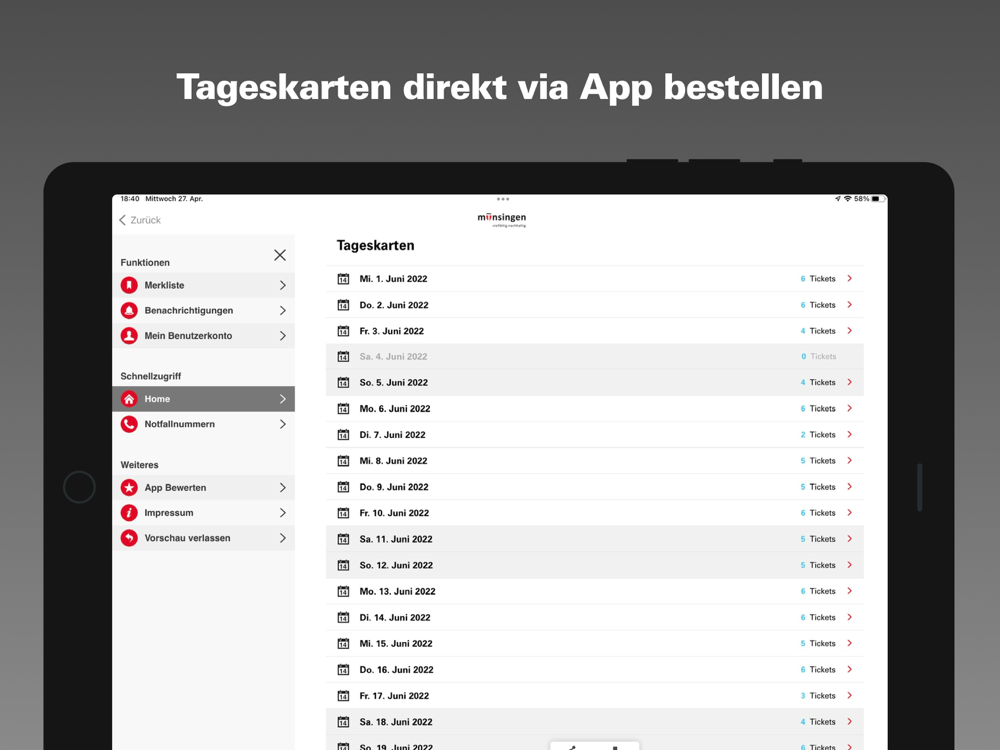
Task: Click calendar icon for Mi. 1. Juni 2022
Action: click(x=343, y=279)
